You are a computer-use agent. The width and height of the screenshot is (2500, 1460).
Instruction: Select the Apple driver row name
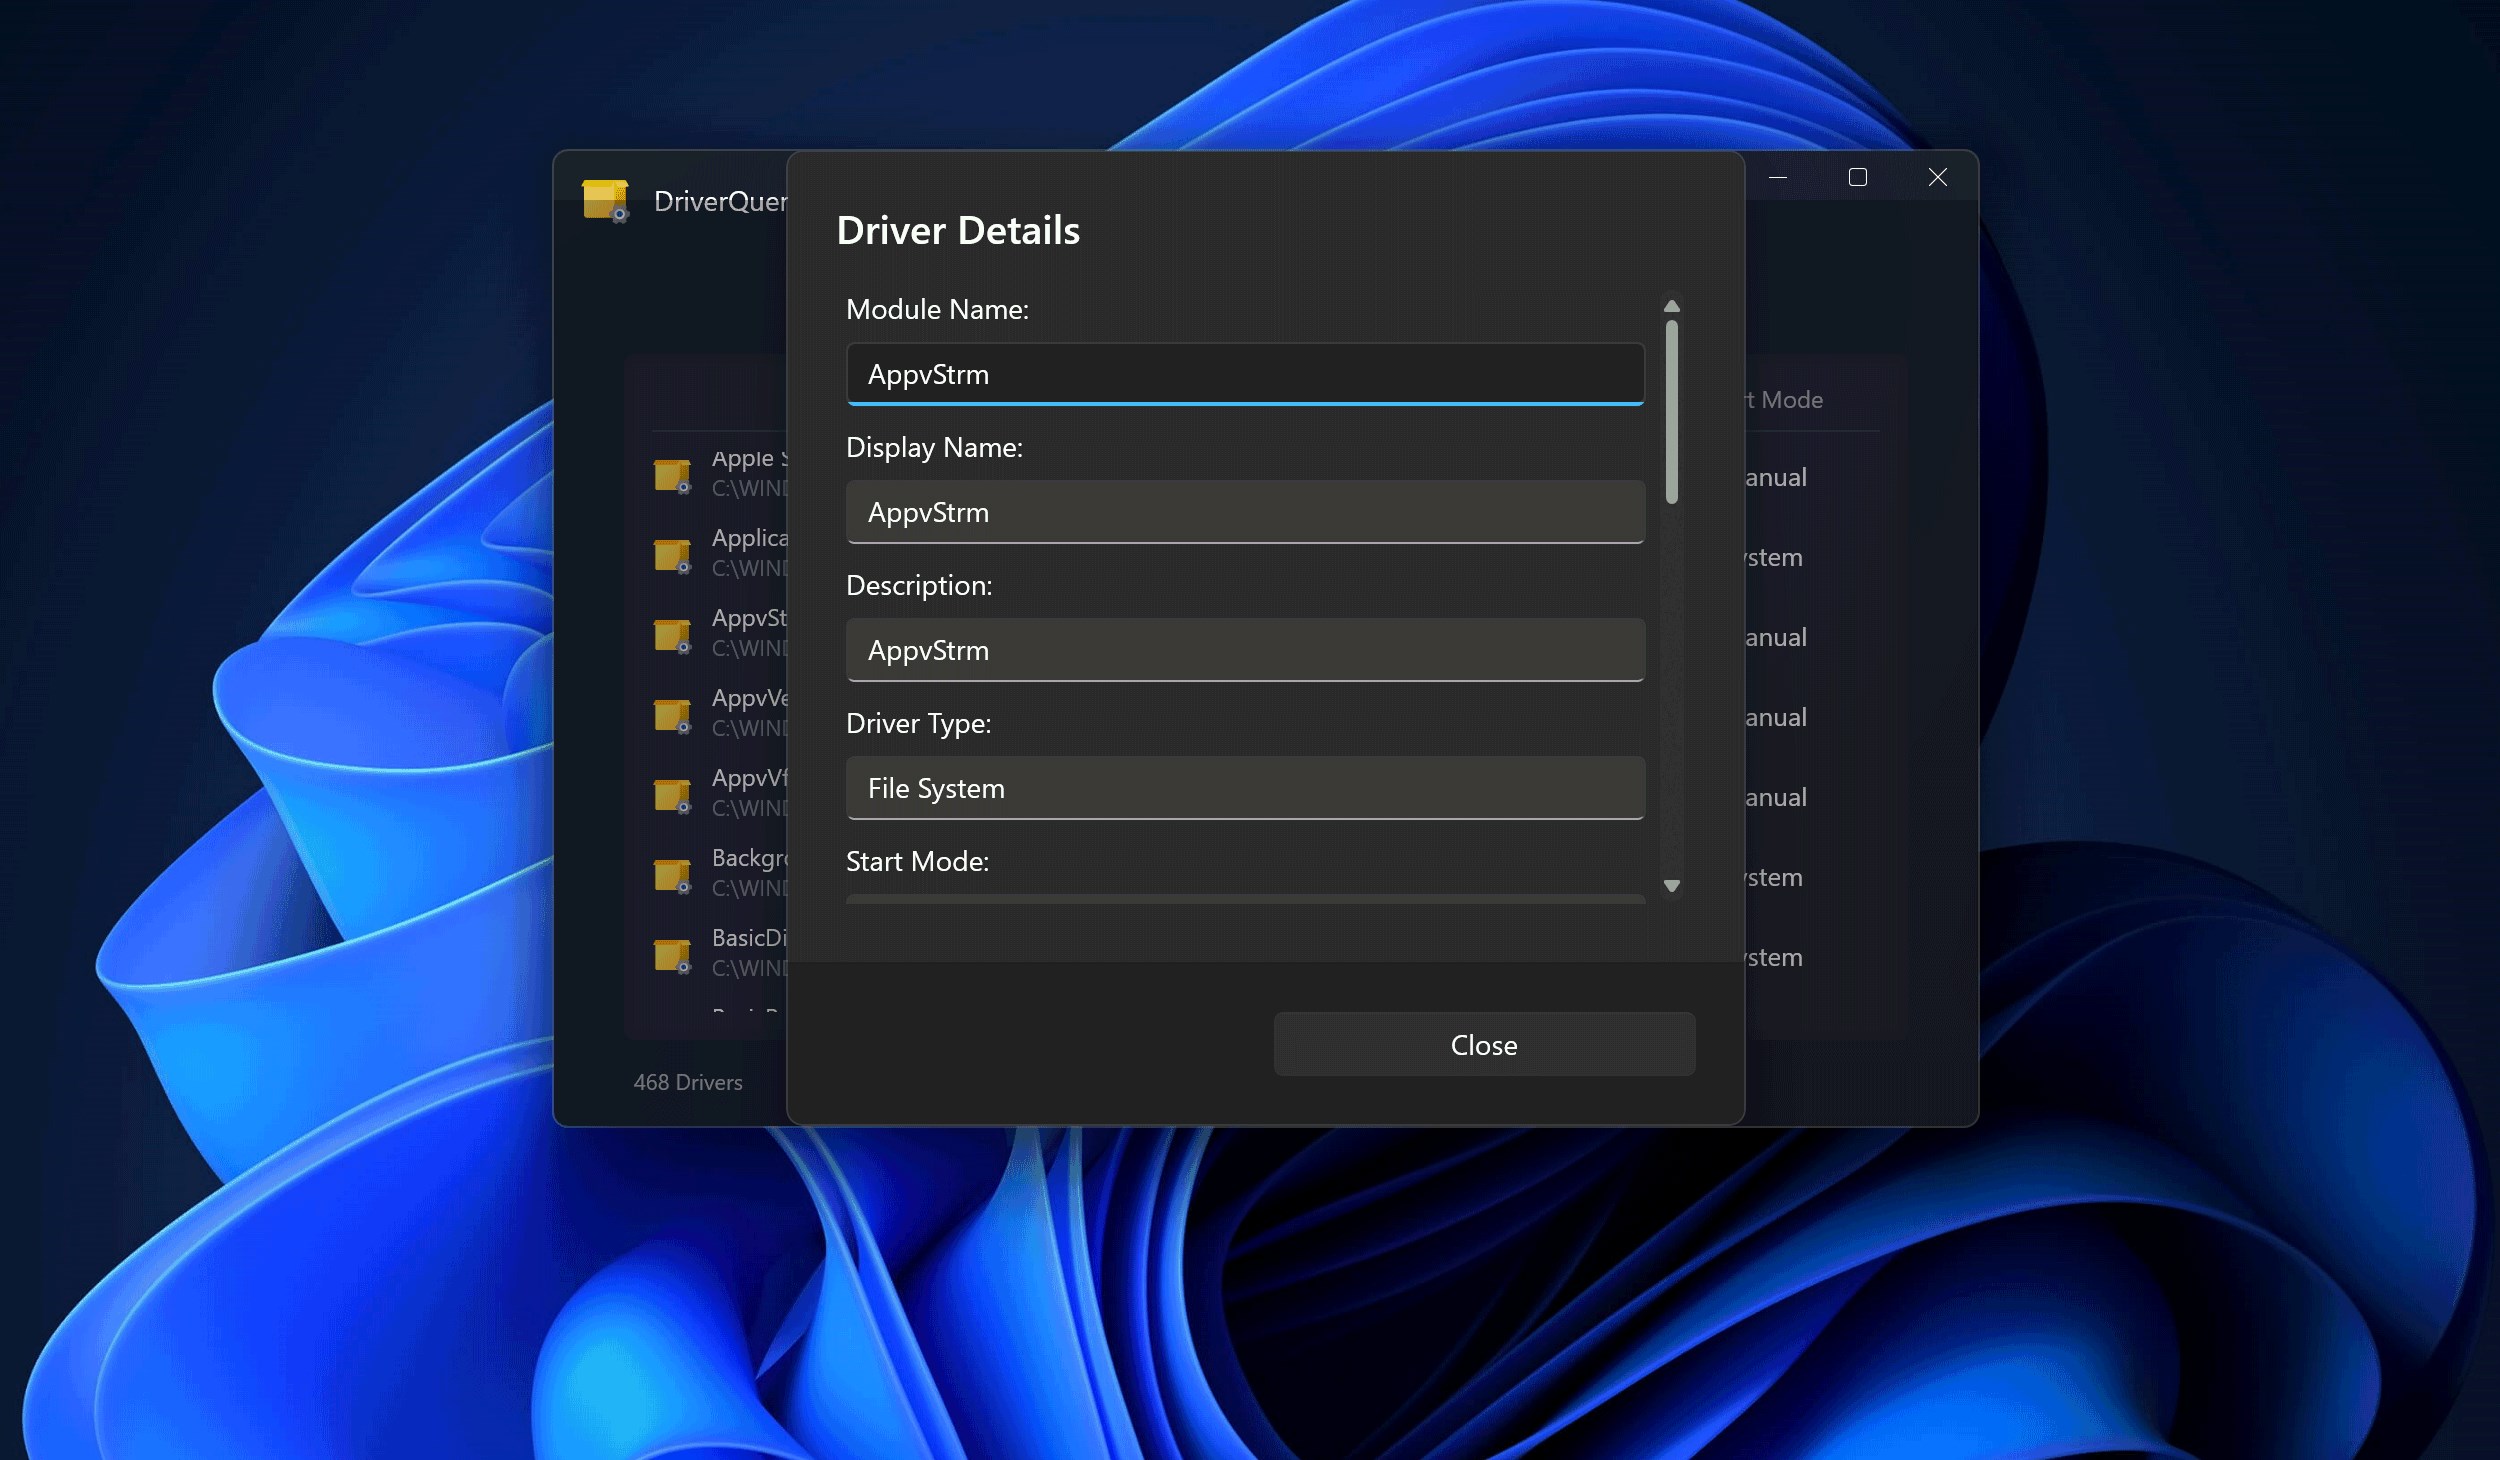pyautogui.click(x=750, y=459)
